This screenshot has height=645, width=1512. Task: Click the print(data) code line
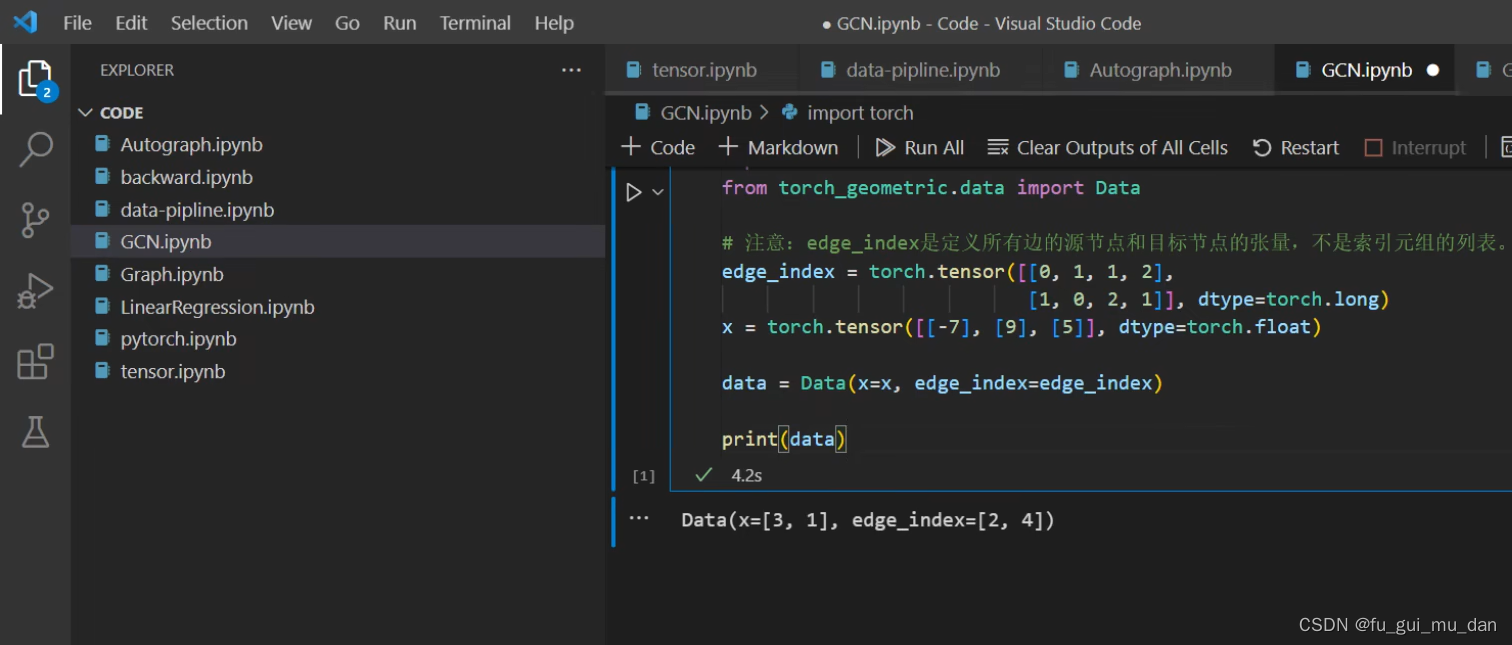[x=784, y=439]
